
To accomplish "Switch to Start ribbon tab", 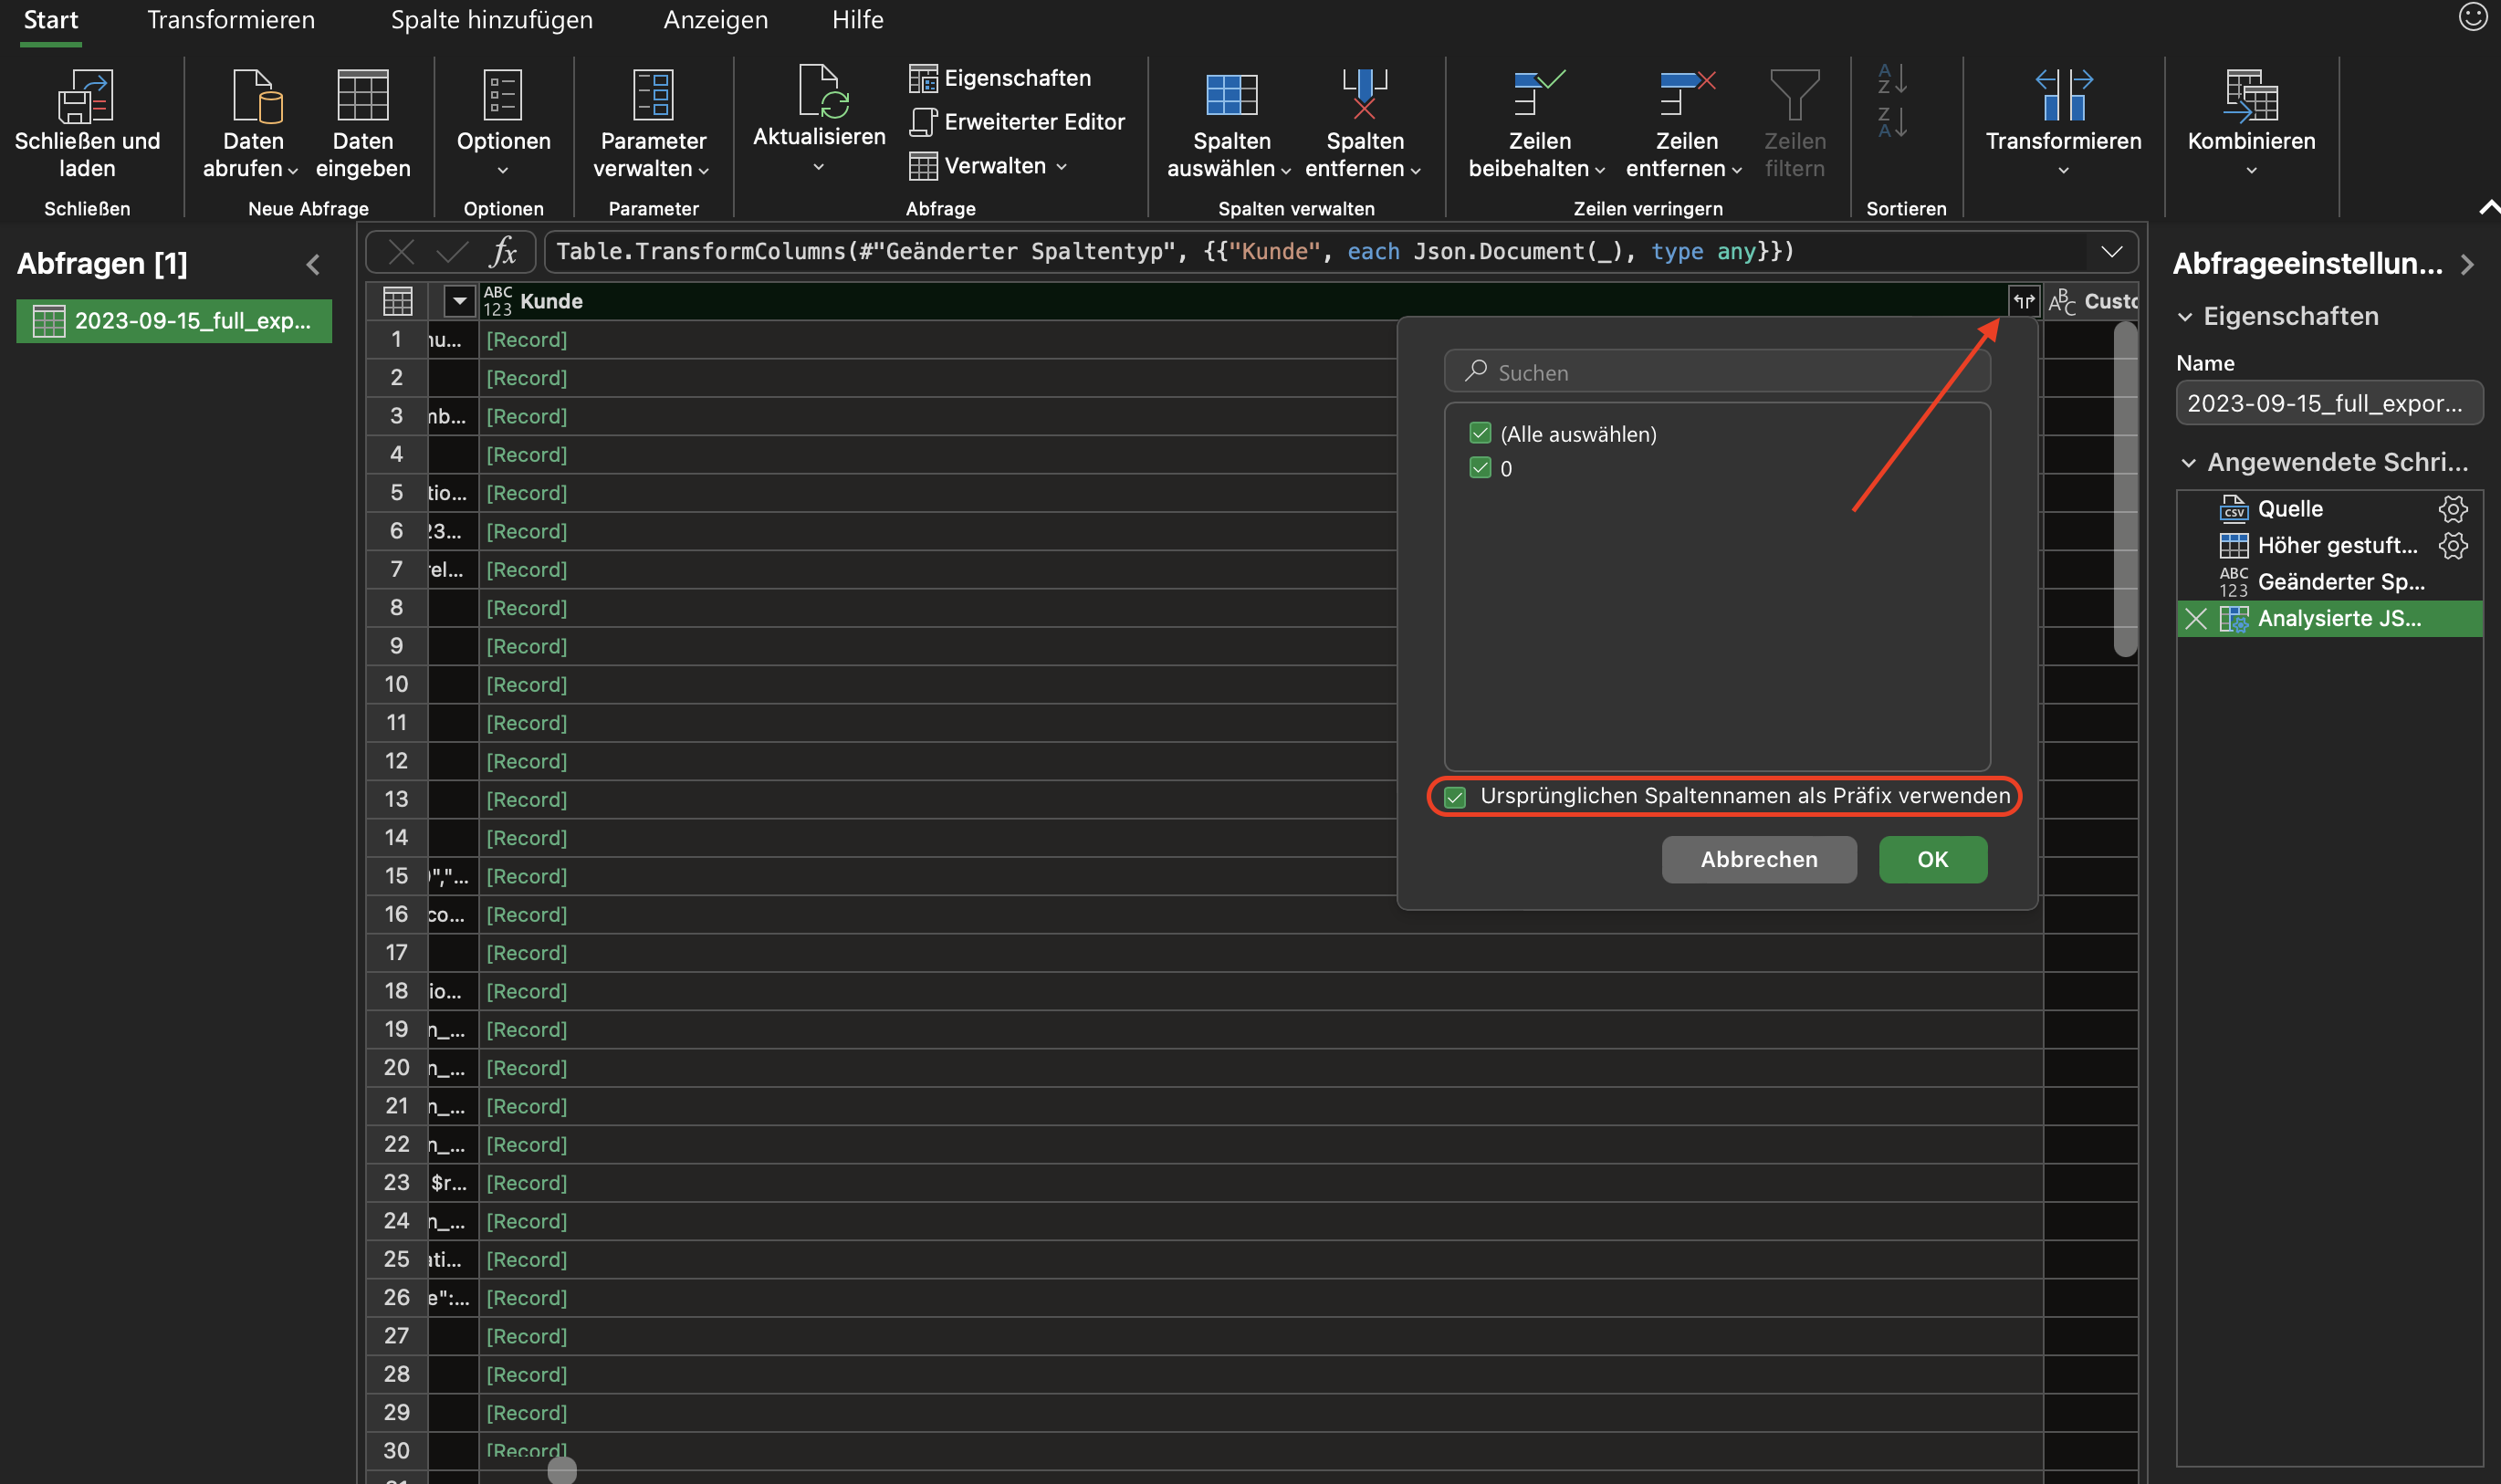I will (x=50, y=19).
